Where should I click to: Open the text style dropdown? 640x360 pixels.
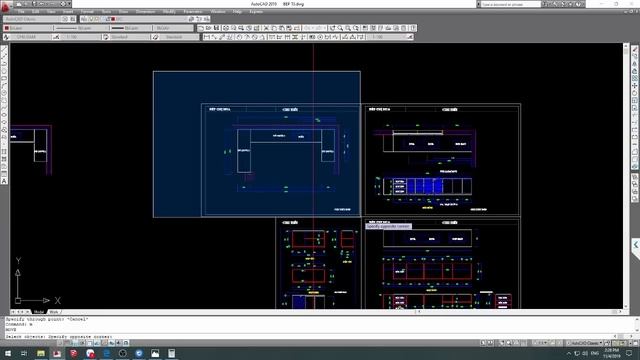(x=31, y=37)
